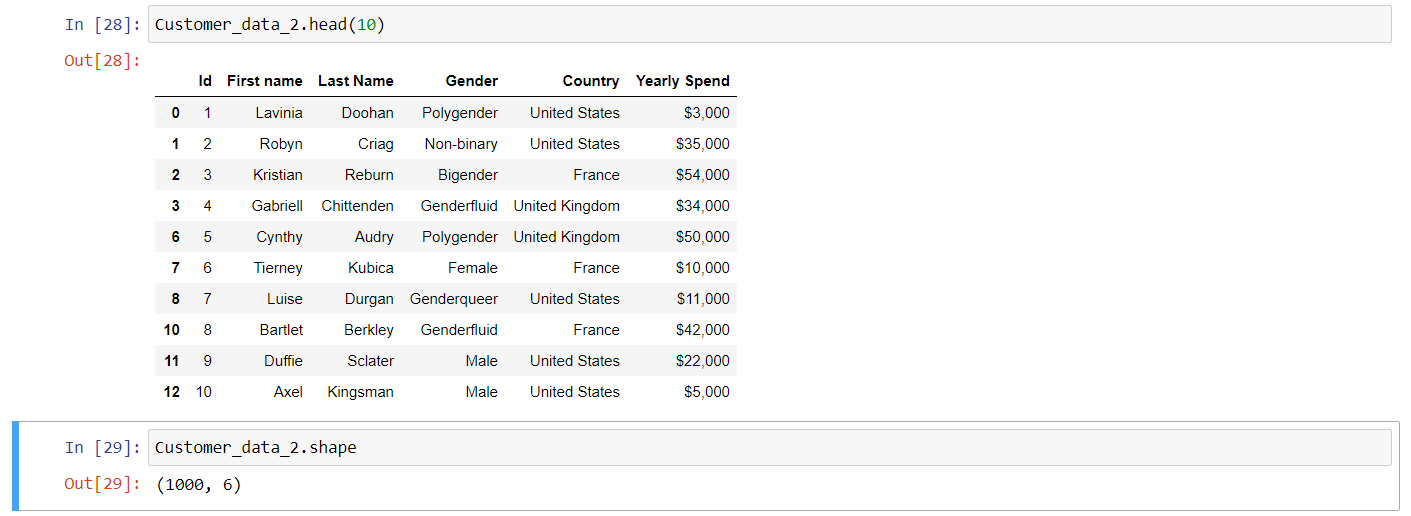Click the Chittenden last name cell
This screenshot has width=1411, height=516.
coord(358,206)
